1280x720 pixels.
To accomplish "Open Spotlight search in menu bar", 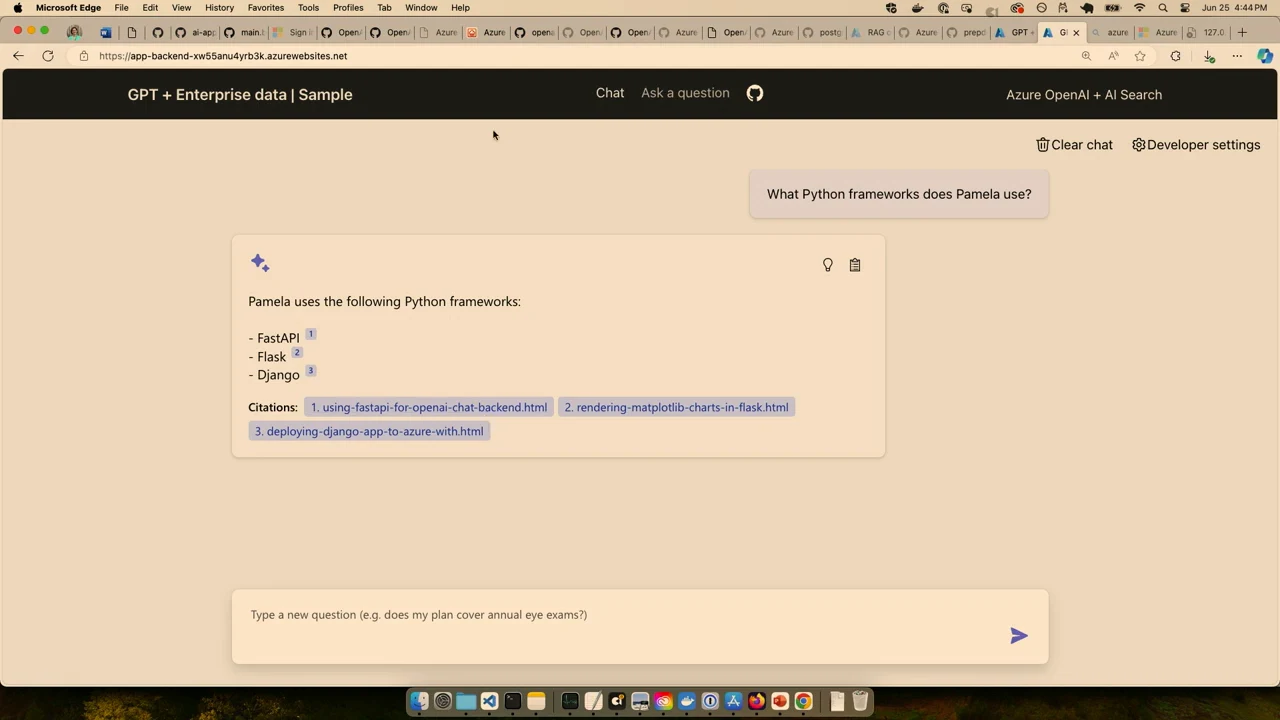I will point(1163,8).
